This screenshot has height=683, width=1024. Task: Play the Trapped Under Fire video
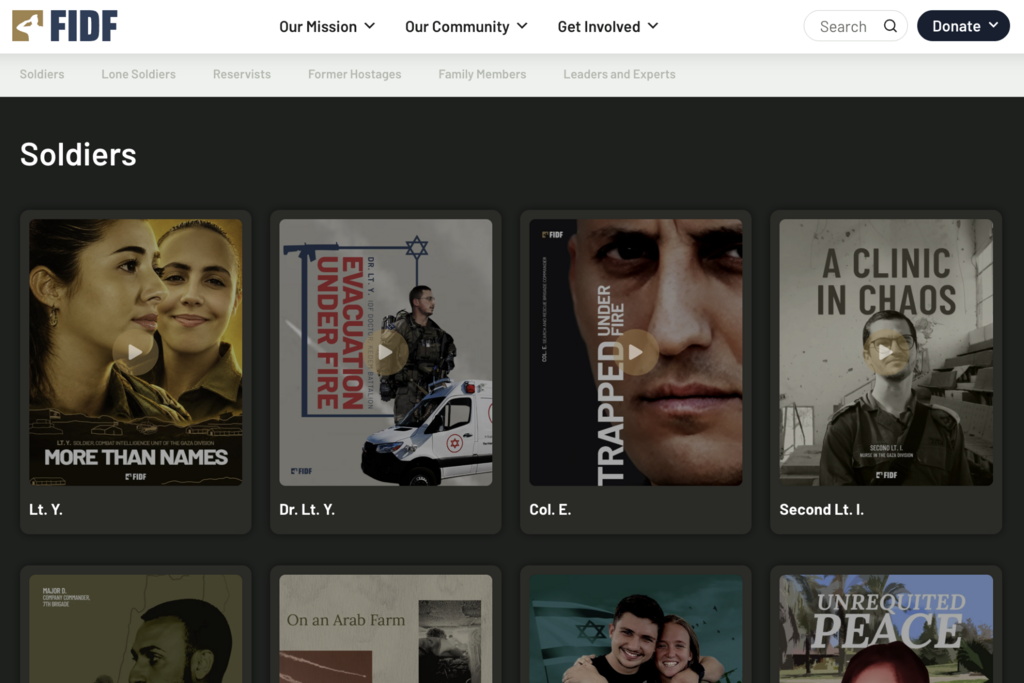[x=635, y=352]
